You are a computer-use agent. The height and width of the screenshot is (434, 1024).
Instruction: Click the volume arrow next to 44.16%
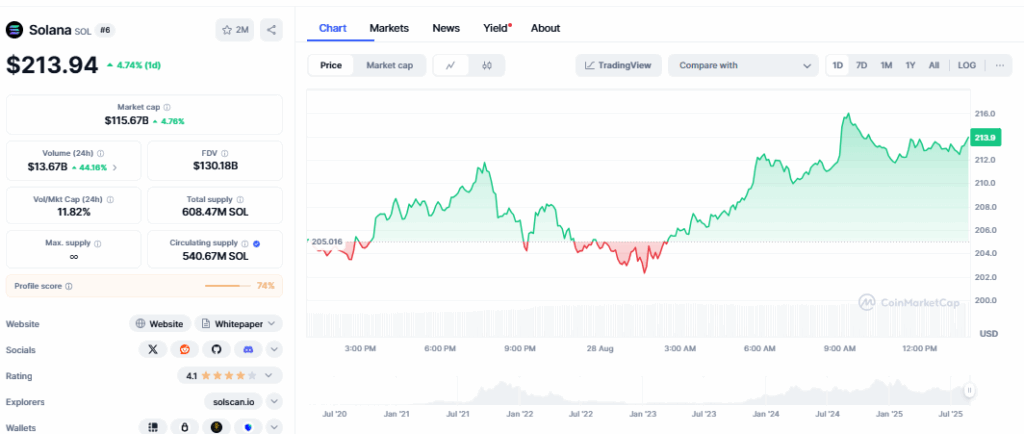click(x=115, y=167)
